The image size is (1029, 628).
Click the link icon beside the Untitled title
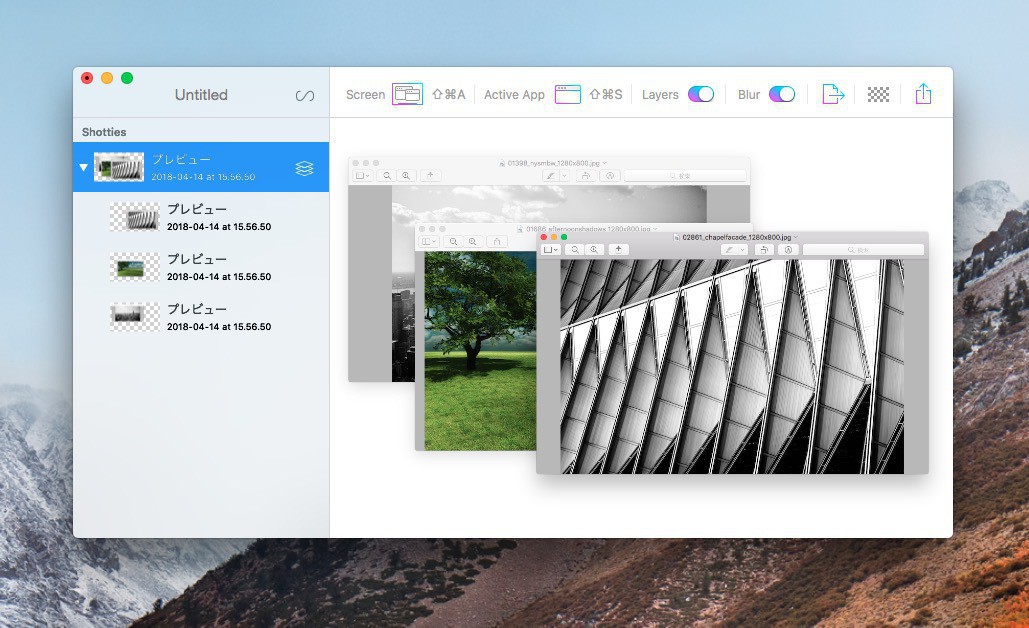305,95
